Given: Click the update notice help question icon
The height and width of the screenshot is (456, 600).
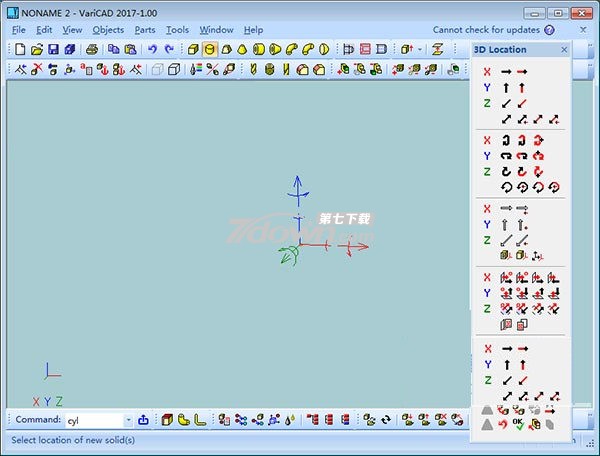Looking at the screenshot, I should click(x=549, y=30).
